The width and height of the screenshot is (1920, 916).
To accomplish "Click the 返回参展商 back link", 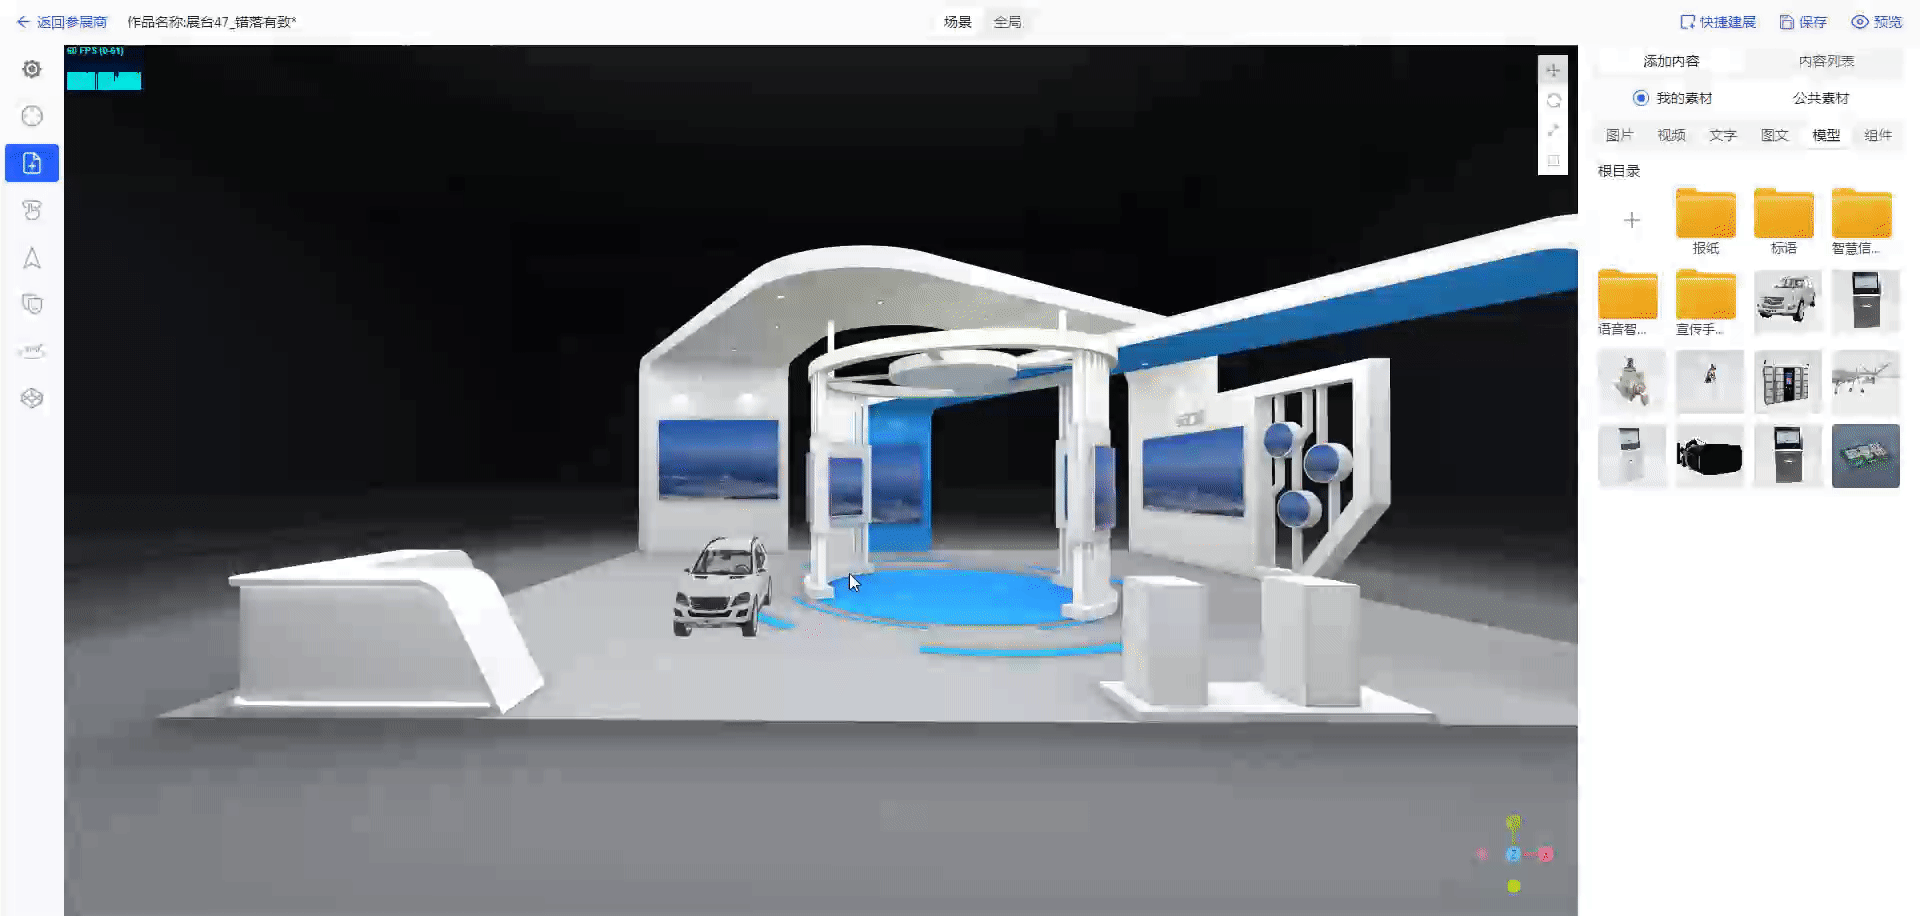I will pos(70,21).
